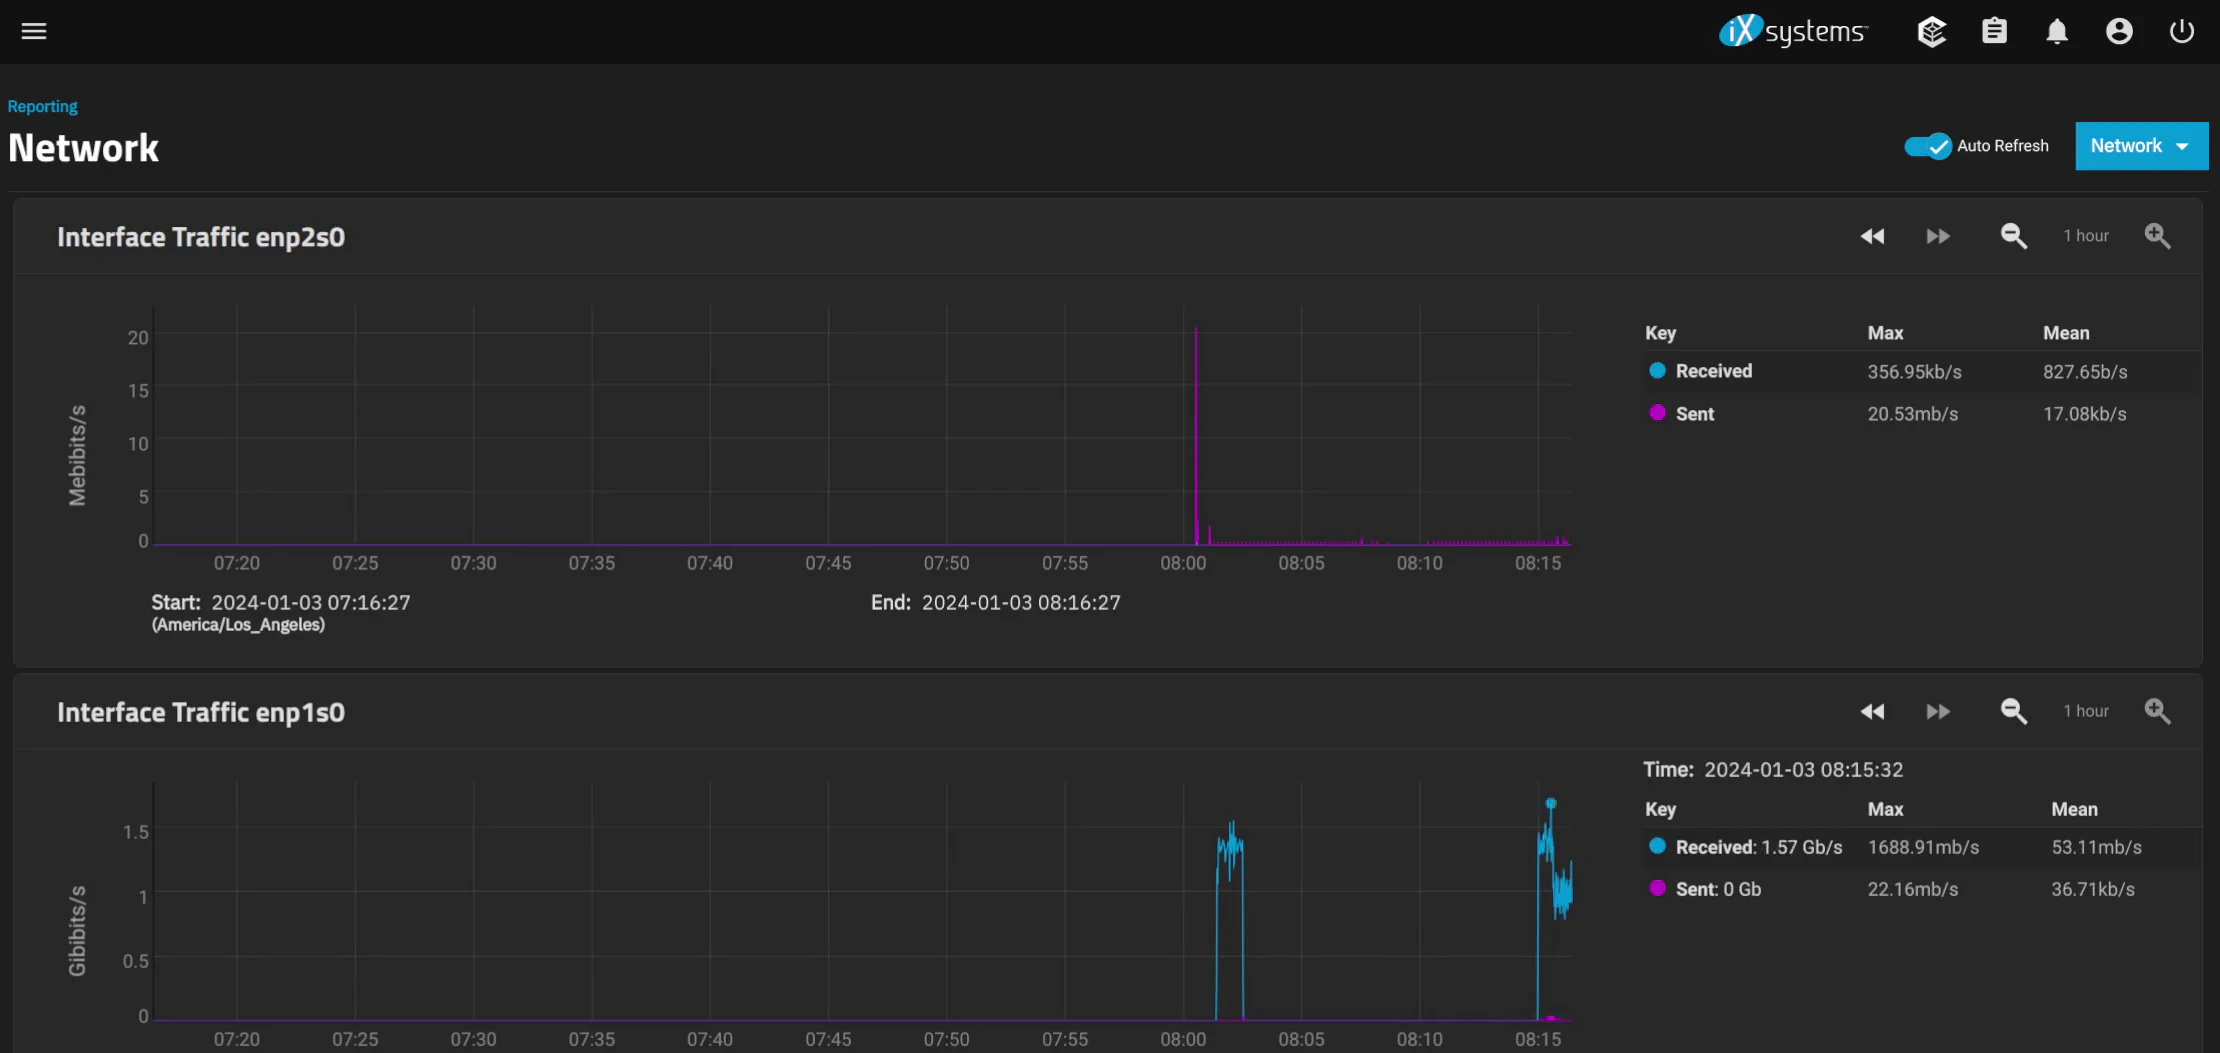Open the user account settings icon
This screenshot has height=1053, width=2220.
(2119, 31)
